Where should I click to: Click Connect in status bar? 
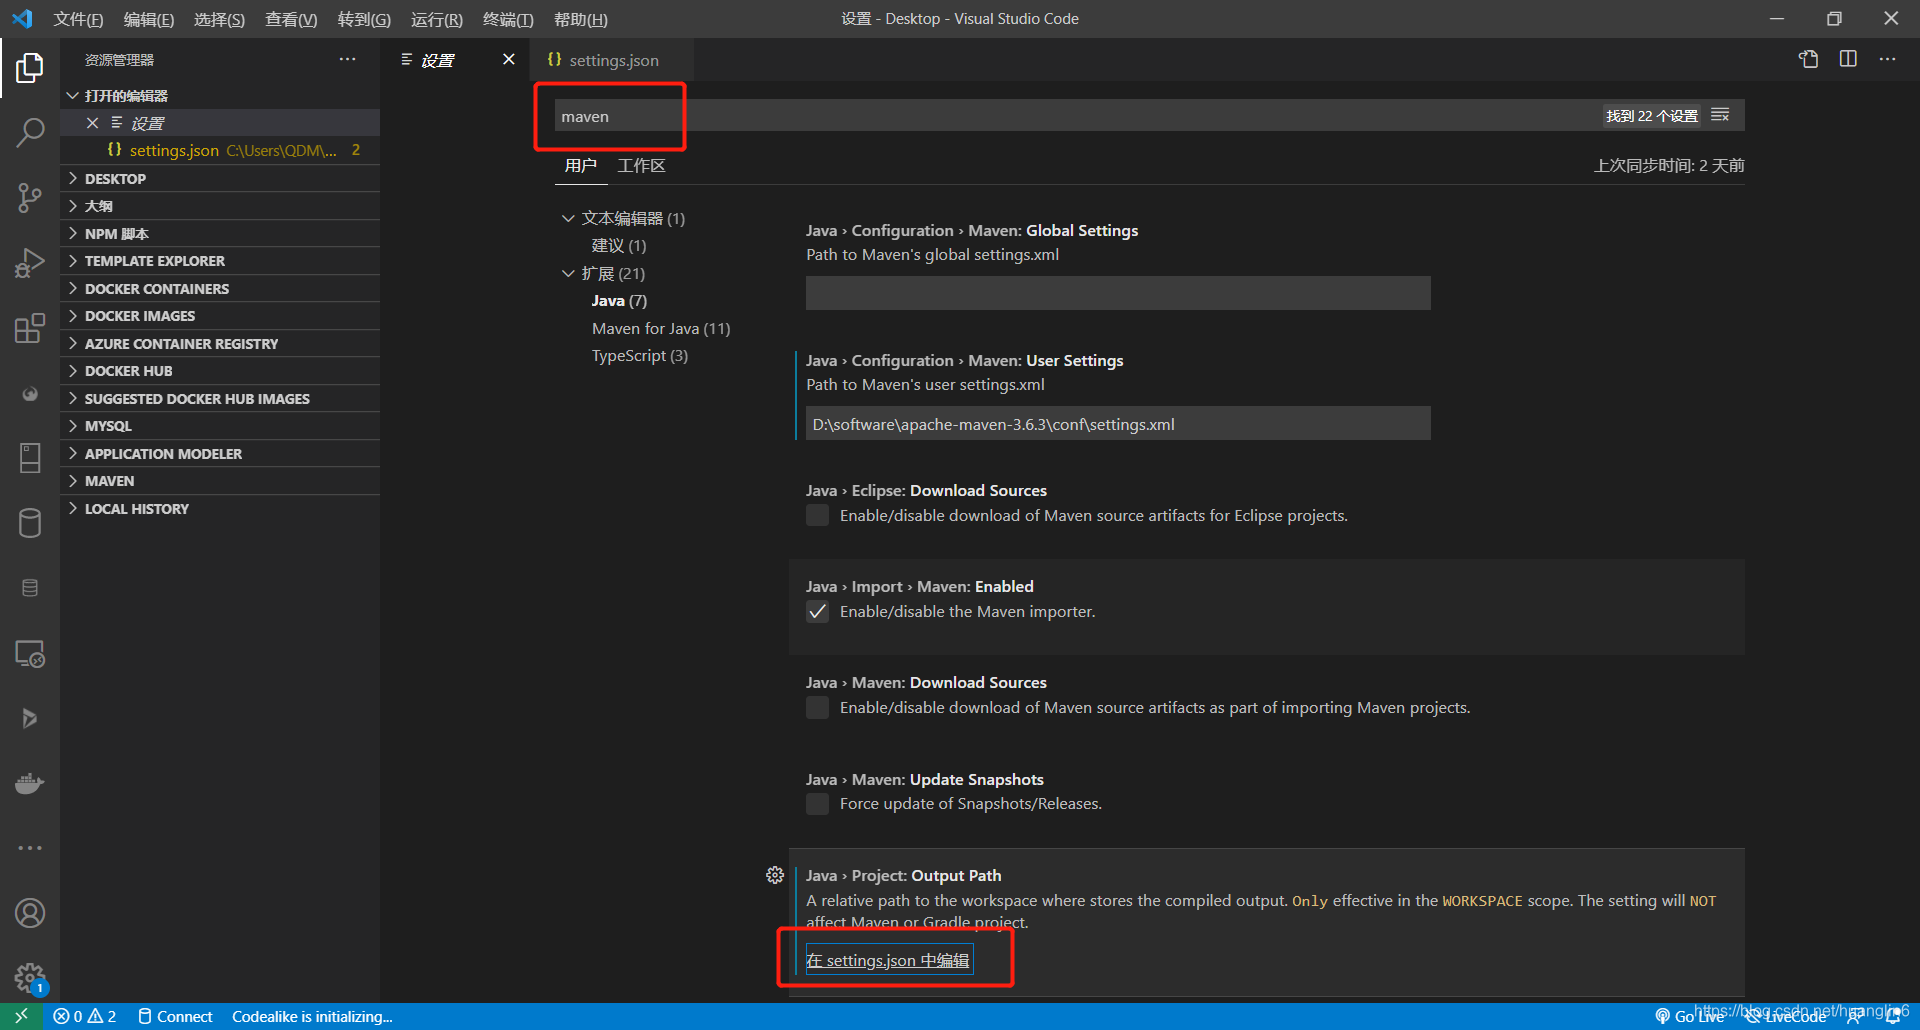175,1016
